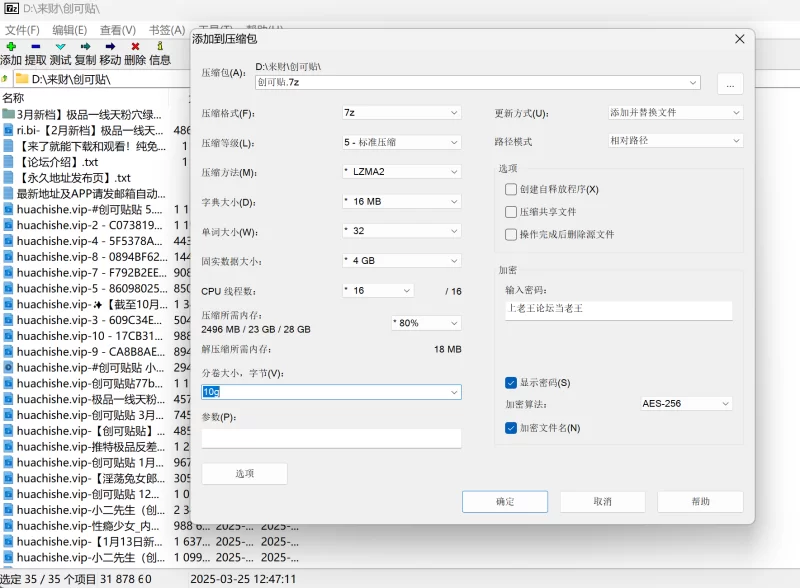Image resolution: width=800 pixels, height=588 pixels.
Task: Click the up-folder icon beside address bar
Action: click(x=5, y=78)
